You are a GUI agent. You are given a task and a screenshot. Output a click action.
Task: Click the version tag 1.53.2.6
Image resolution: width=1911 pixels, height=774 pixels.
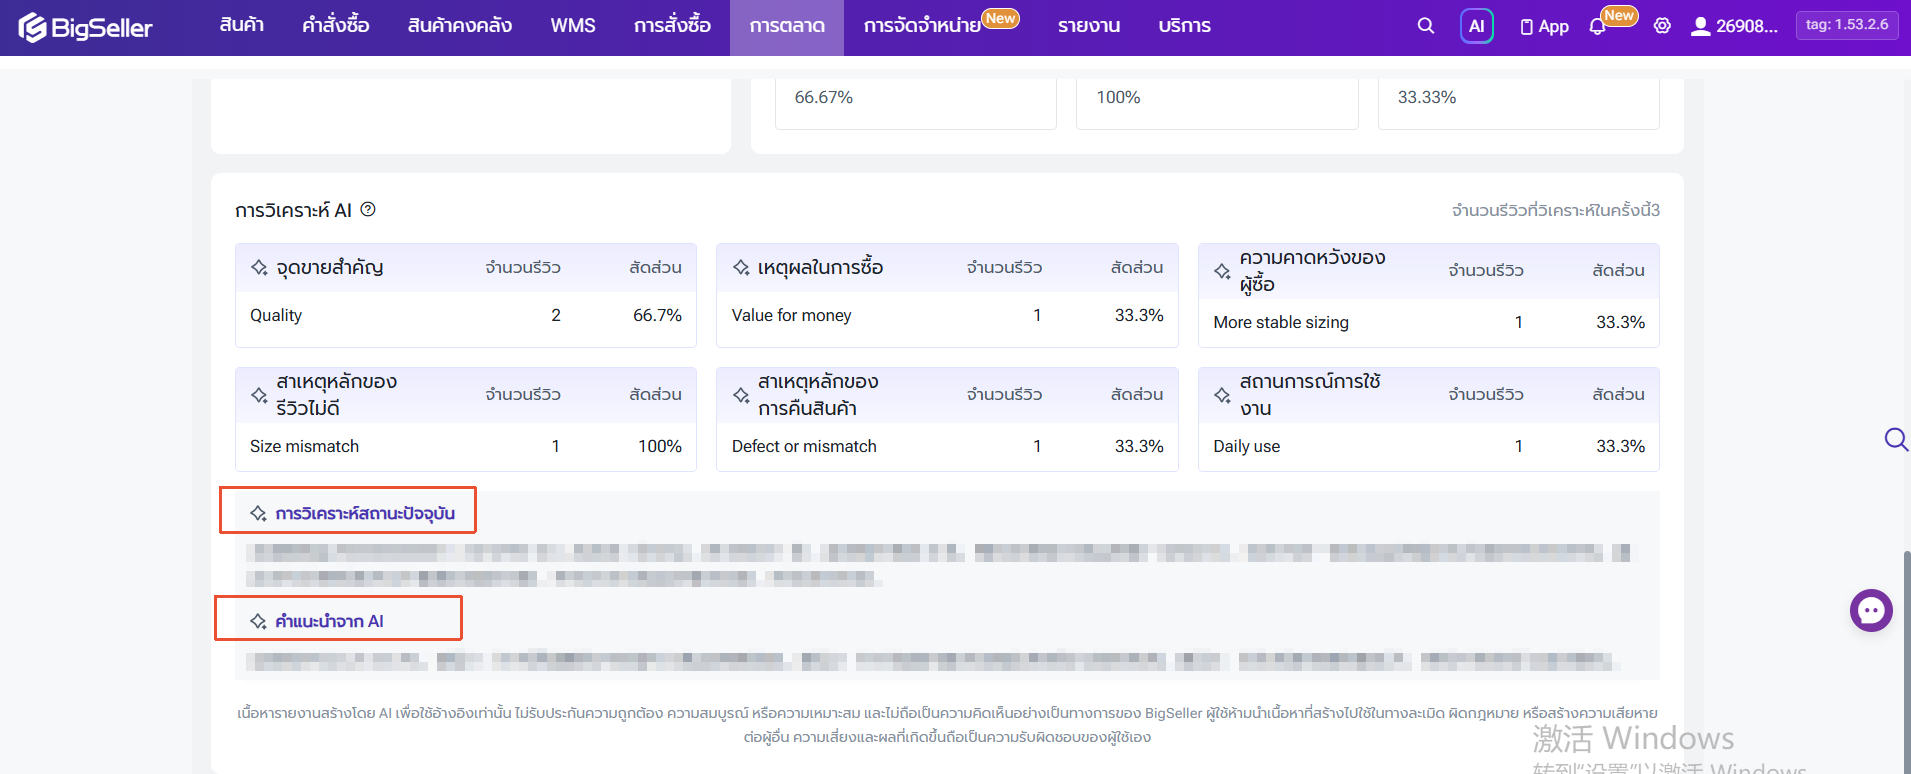point(1847,25)
